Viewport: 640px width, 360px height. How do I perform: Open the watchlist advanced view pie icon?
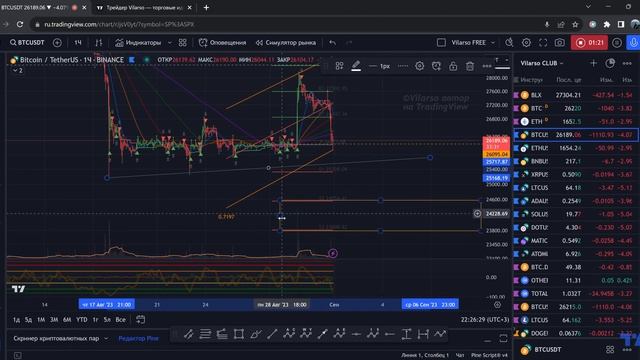tap(610, 63)
